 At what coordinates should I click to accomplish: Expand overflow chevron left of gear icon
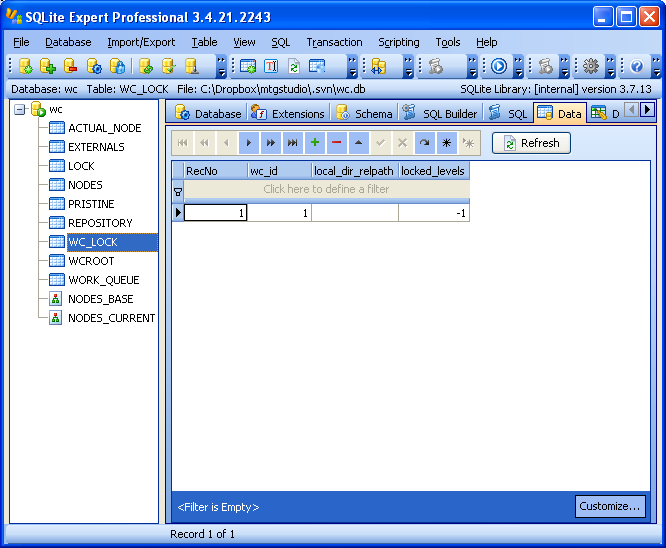(x=564, y=67)
